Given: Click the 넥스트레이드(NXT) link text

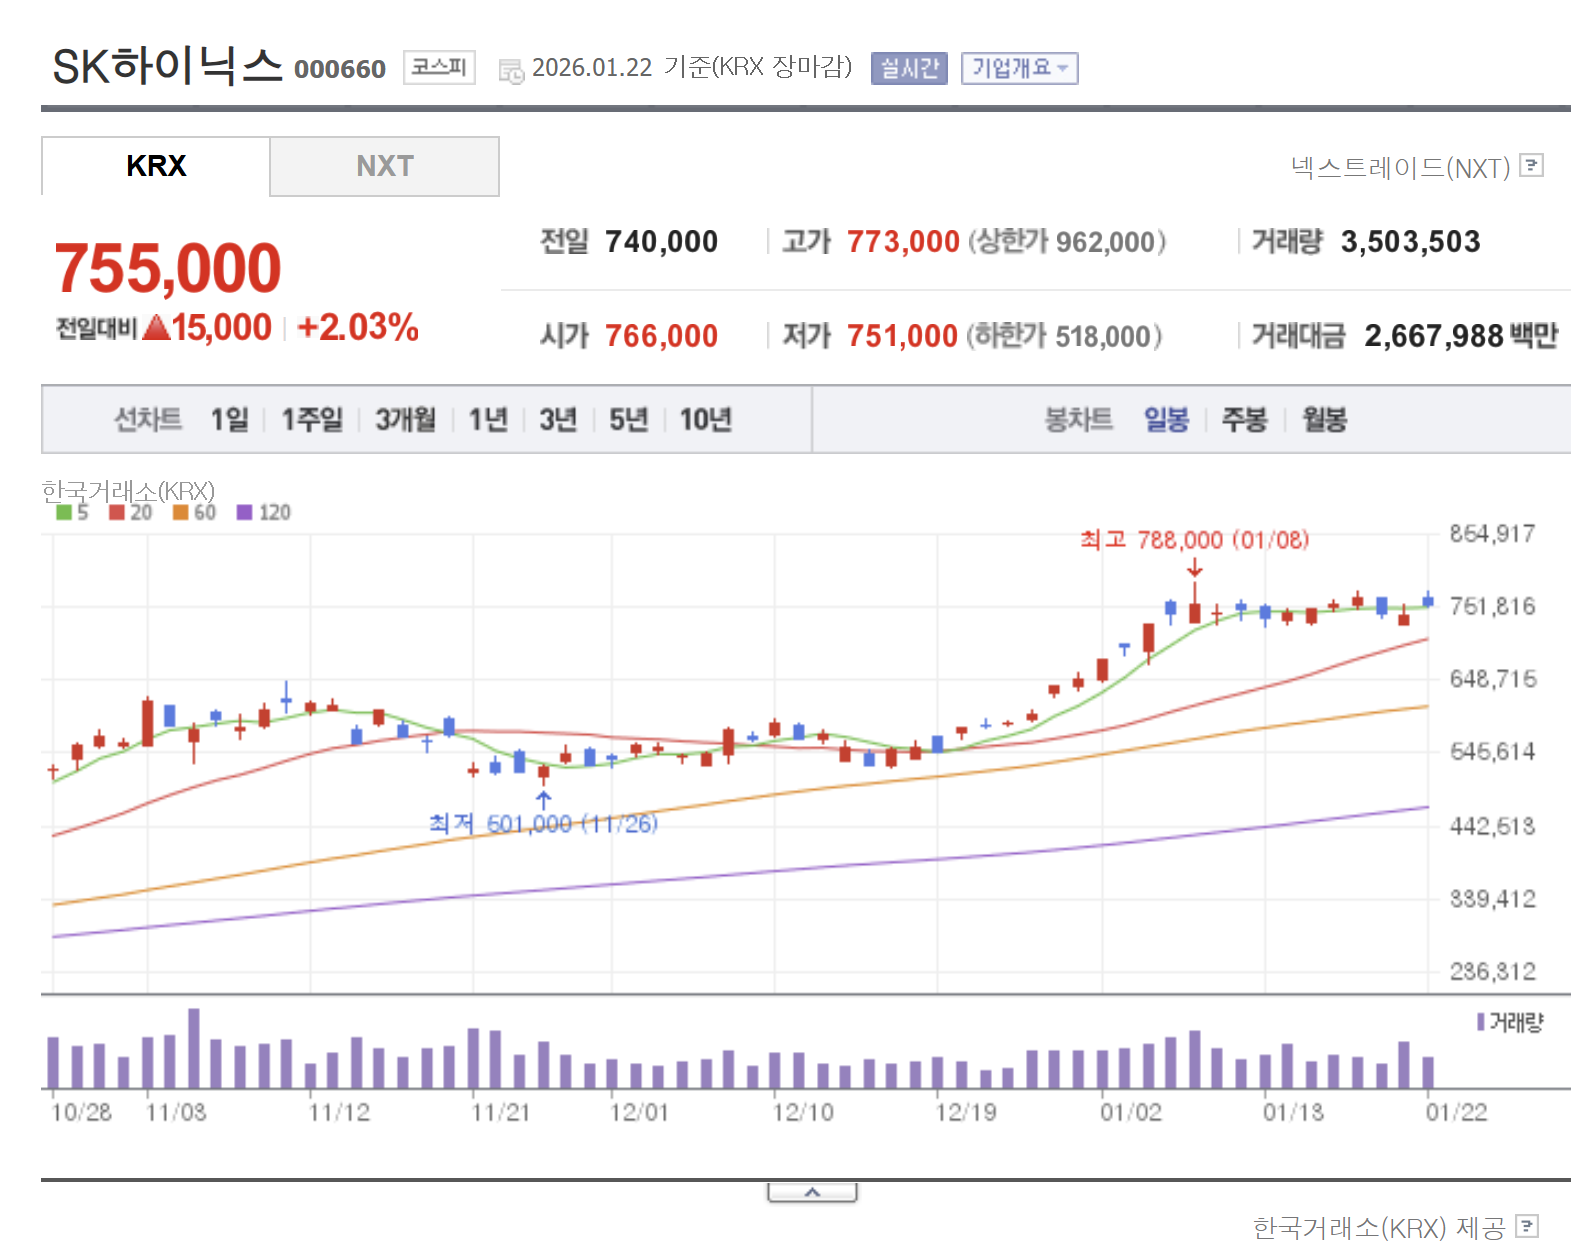Looking at the screenshot, I should pos(1400,167).
